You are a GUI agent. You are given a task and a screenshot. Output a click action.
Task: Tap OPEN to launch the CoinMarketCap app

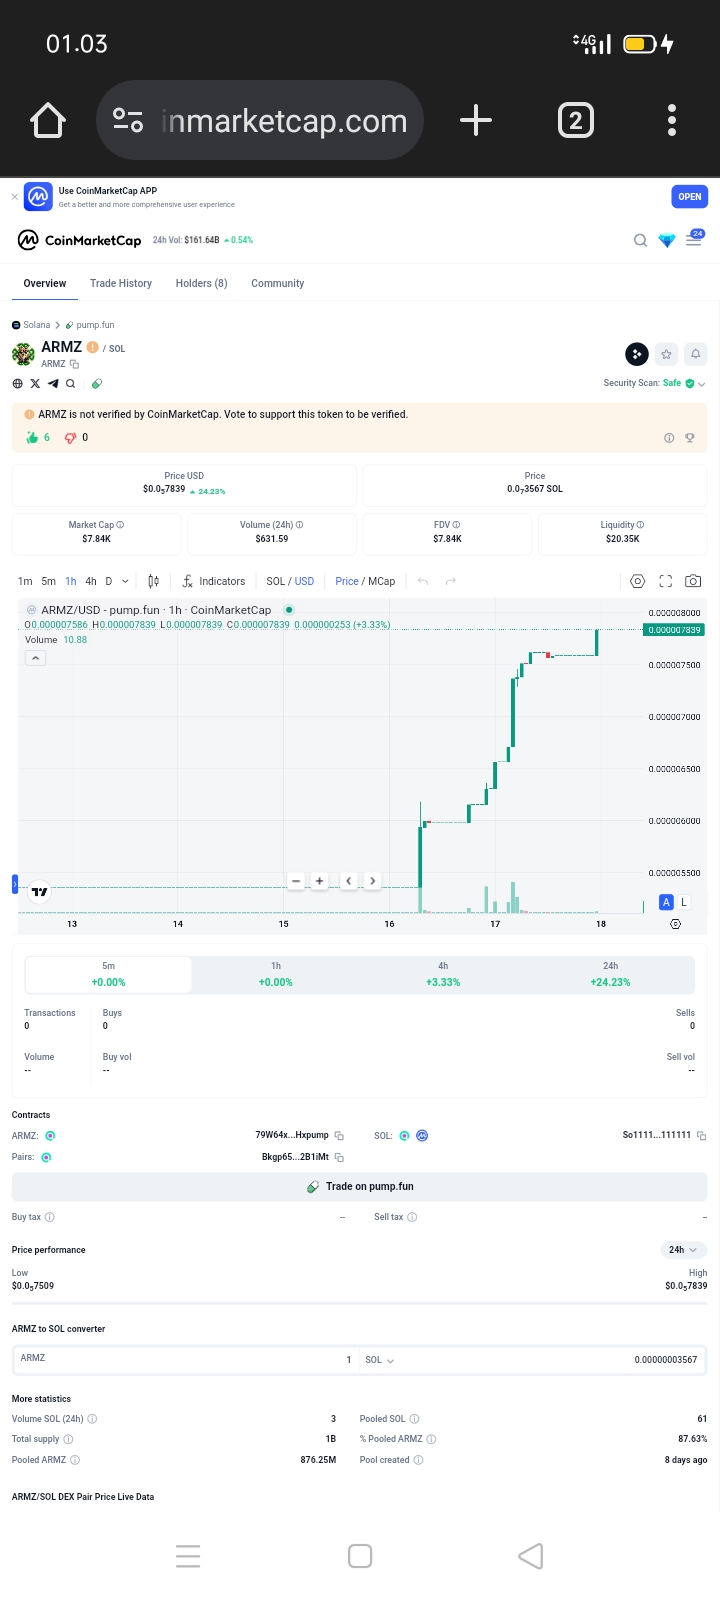pos(689,197)
